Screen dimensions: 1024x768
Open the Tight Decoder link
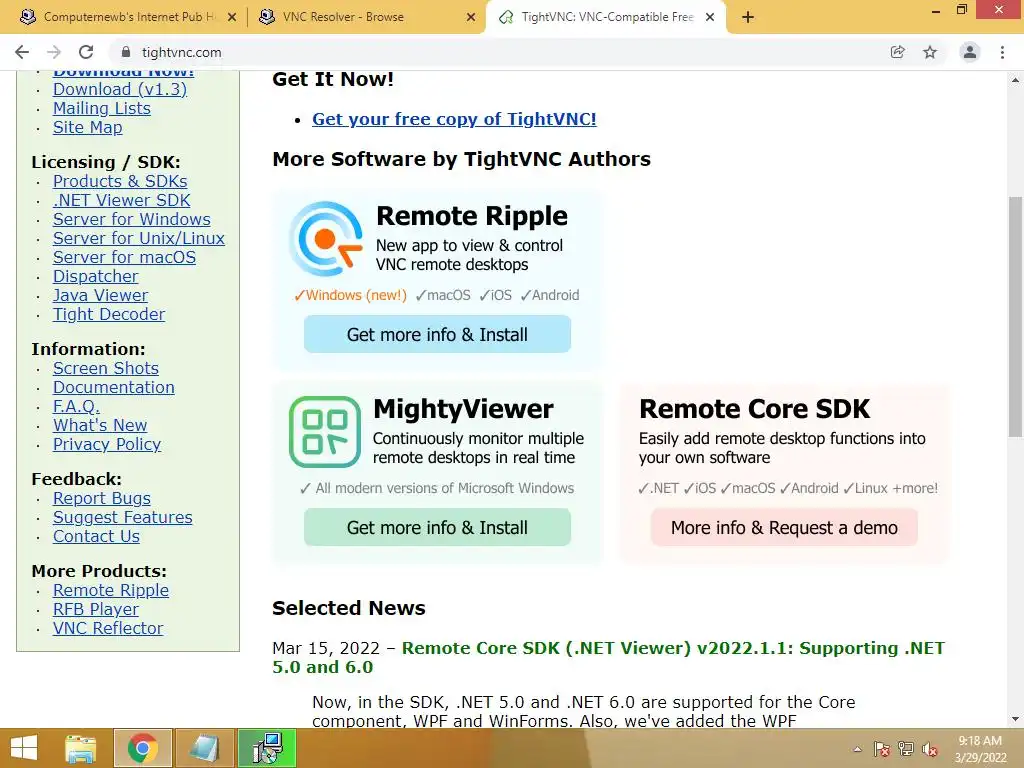click(109, 314)
